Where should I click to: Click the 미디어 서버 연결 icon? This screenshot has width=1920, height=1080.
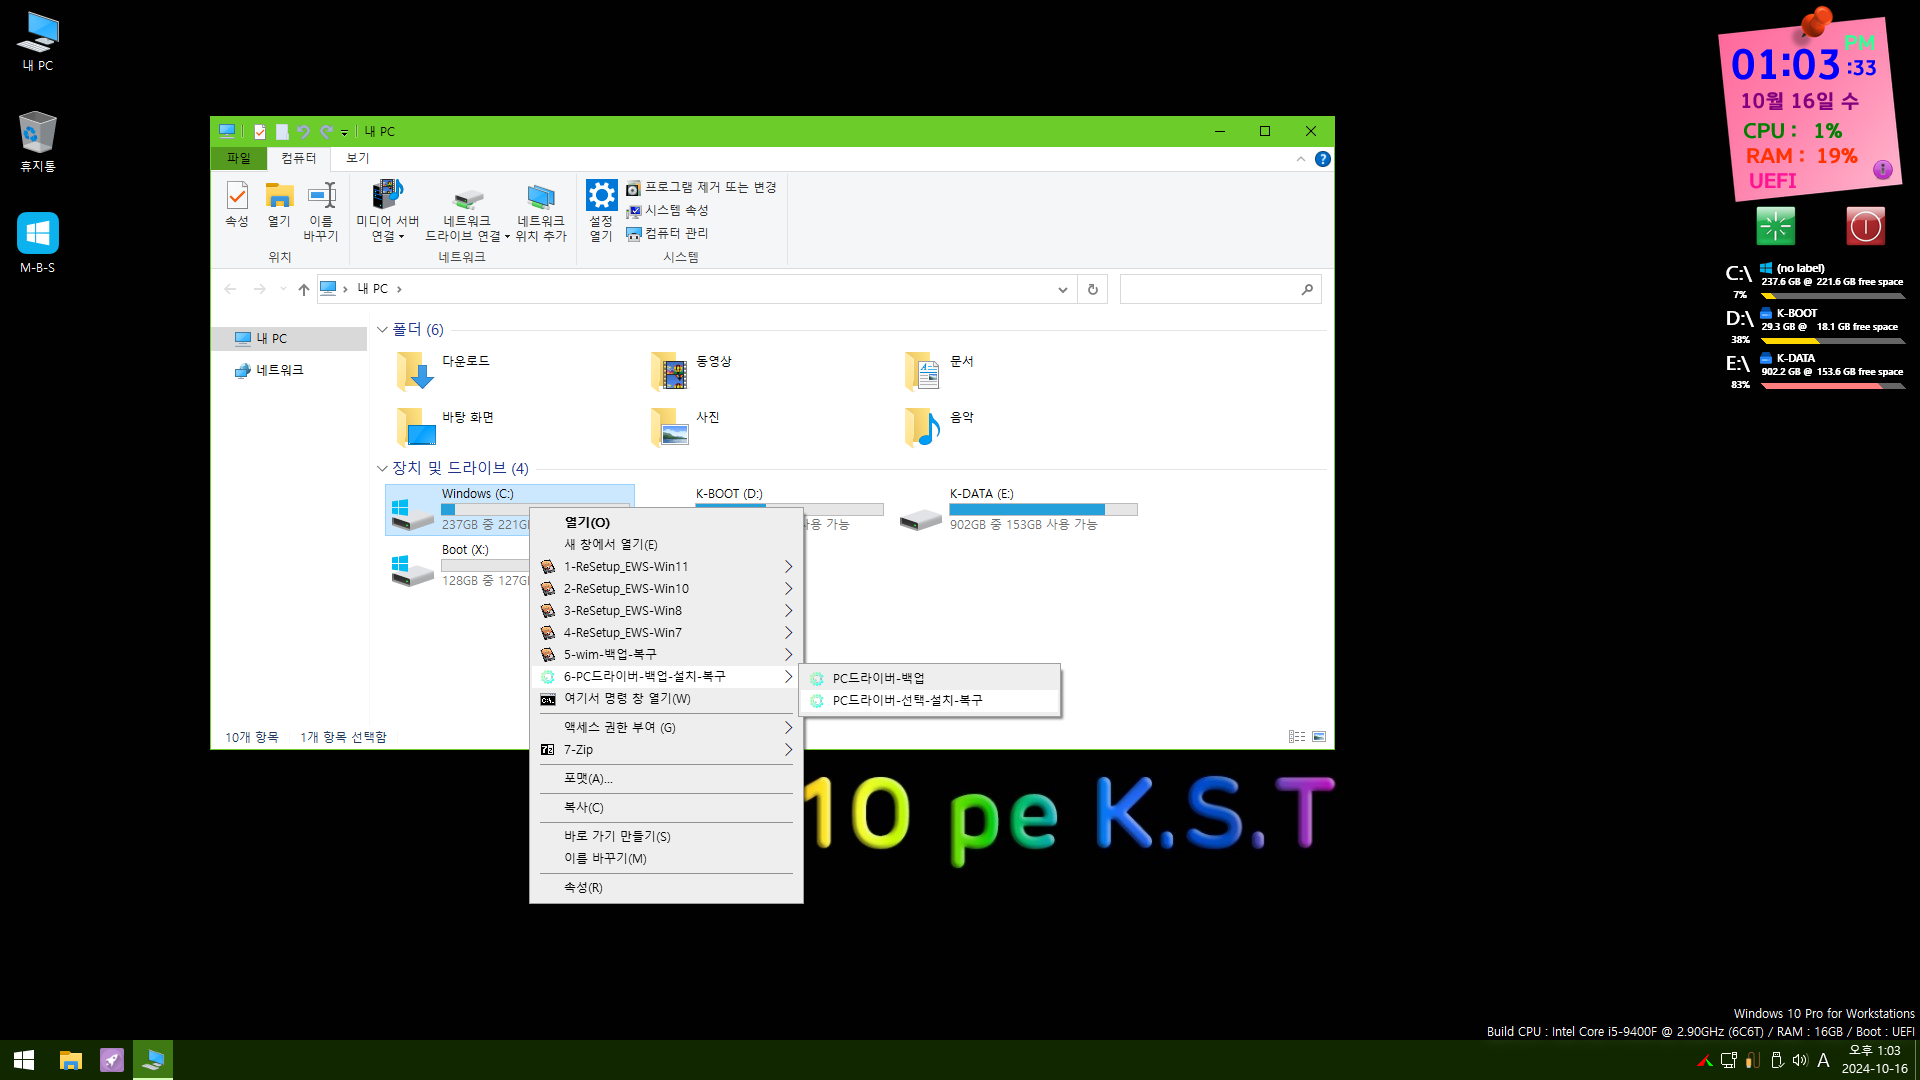[388, 211]
